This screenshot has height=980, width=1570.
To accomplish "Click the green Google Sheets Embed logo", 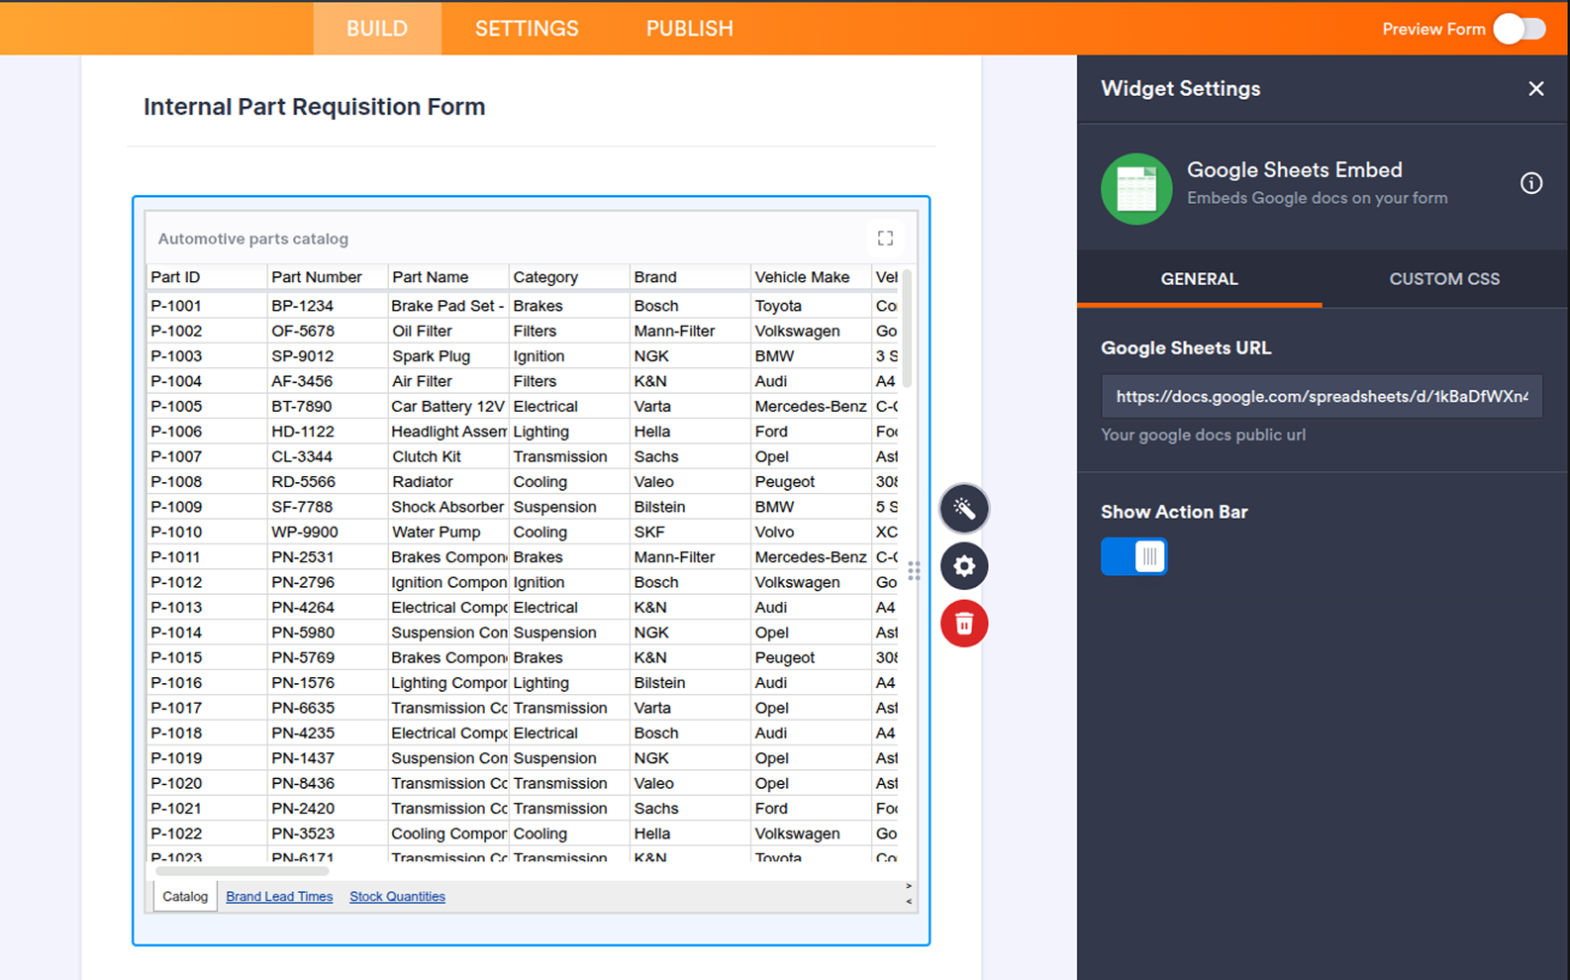I will tap(1136, 189).
